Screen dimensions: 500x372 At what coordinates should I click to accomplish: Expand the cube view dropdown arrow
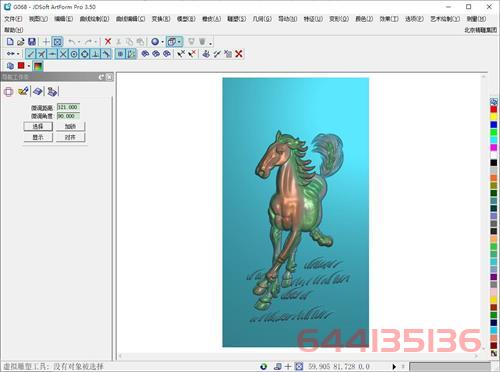point(180,42)
